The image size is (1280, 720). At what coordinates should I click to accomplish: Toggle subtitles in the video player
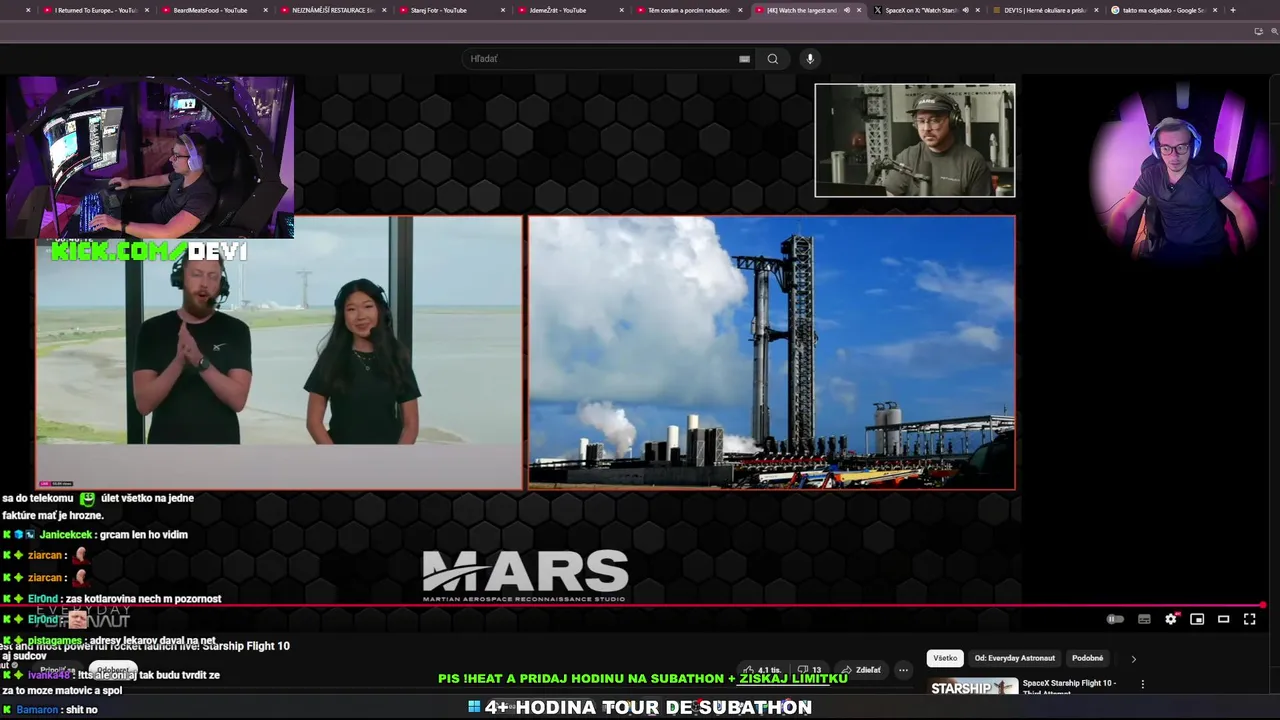[x=1144, y=619]
